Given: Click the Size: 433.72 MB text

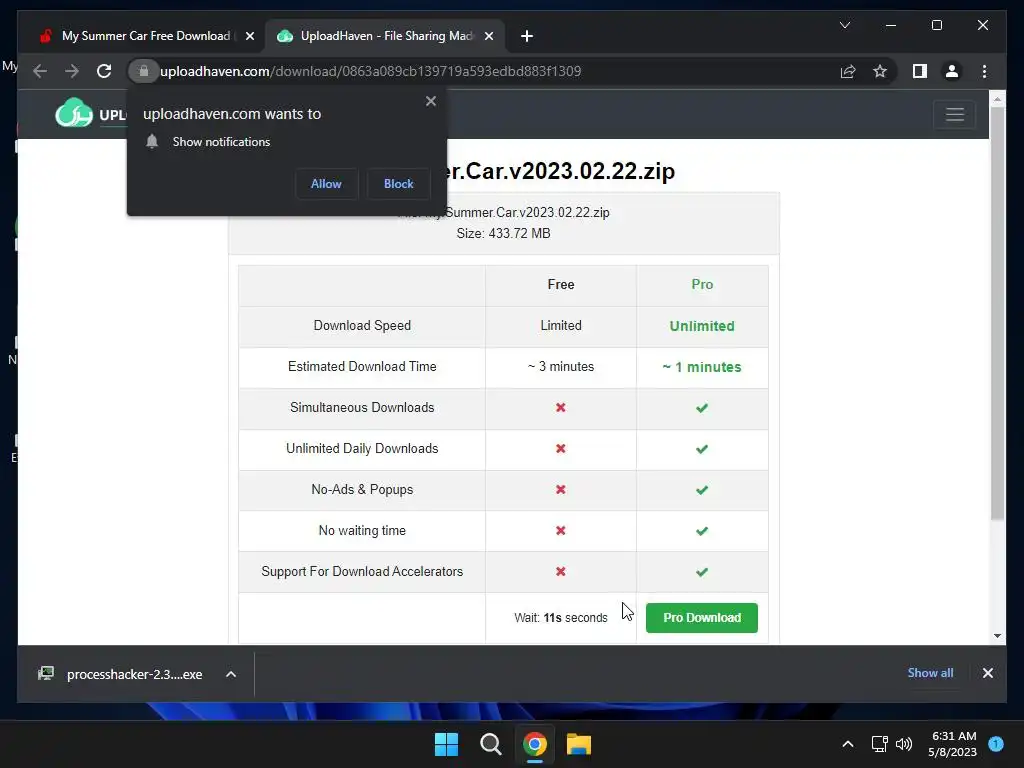Looking at the screenshot, I should tap(504, 233).
